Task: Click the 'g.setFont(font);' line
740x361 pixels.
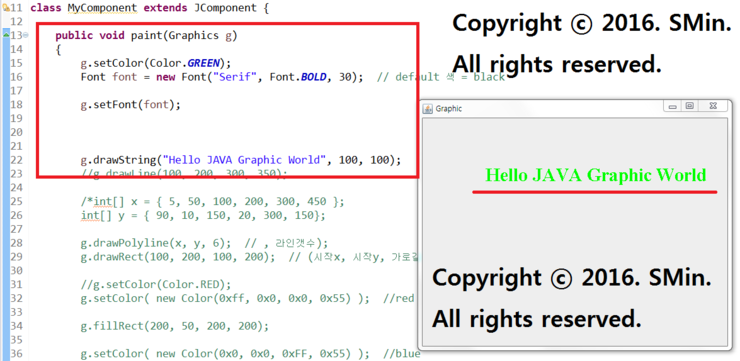Action: pyautogui.click(x=131, y=105)
